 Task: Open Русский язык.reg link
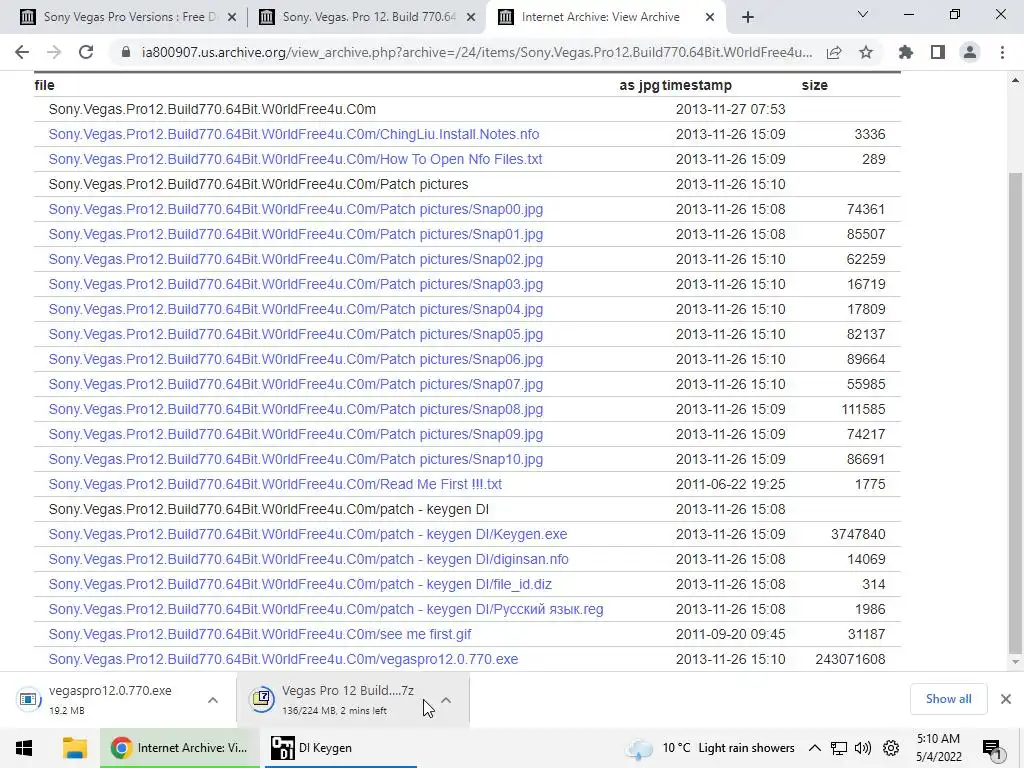click(326, 609)
